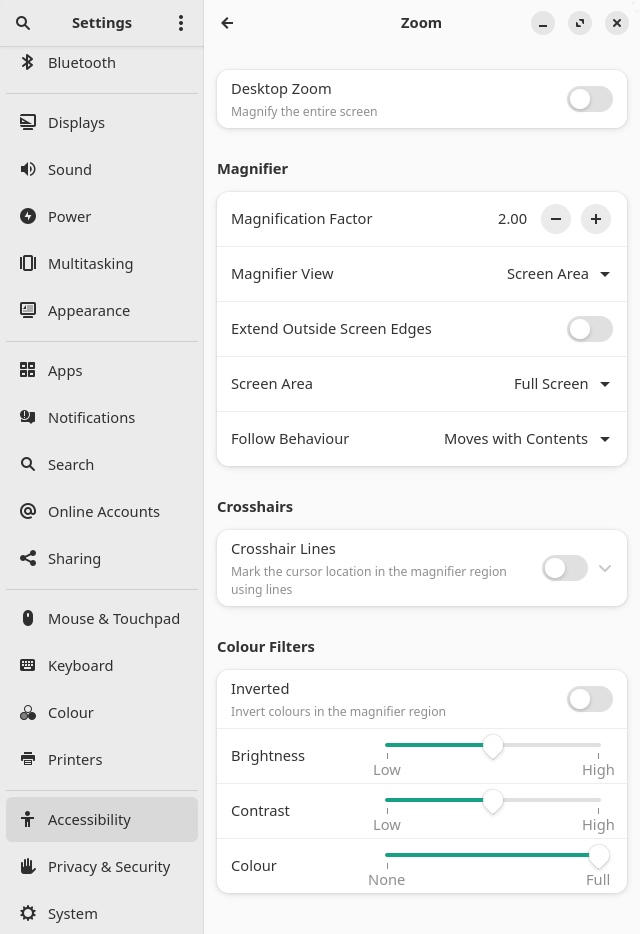Enable Extend Outside Screen Edges switch
This screenshot has width=640, height=934.
point(589,329)
